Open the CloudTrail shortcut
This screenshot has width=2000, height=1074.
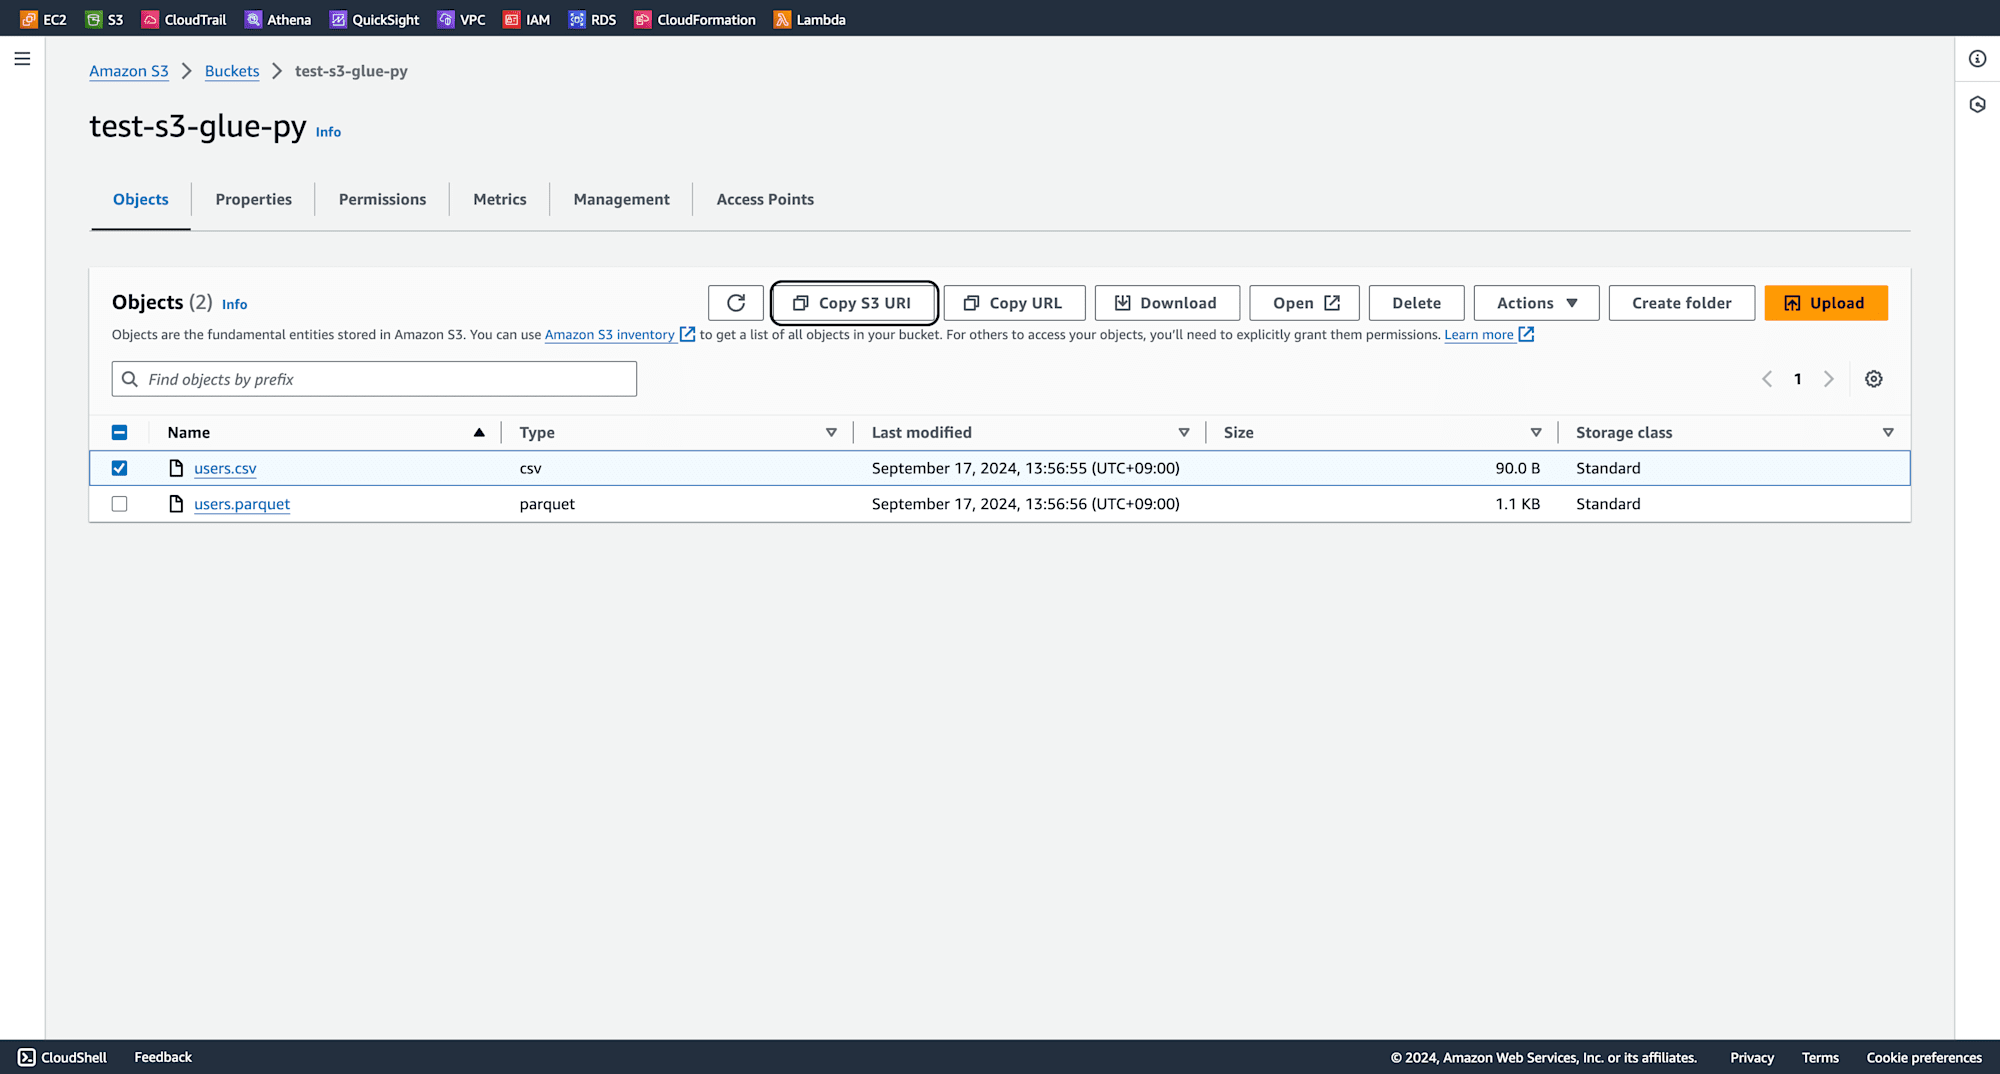(184, 19)
